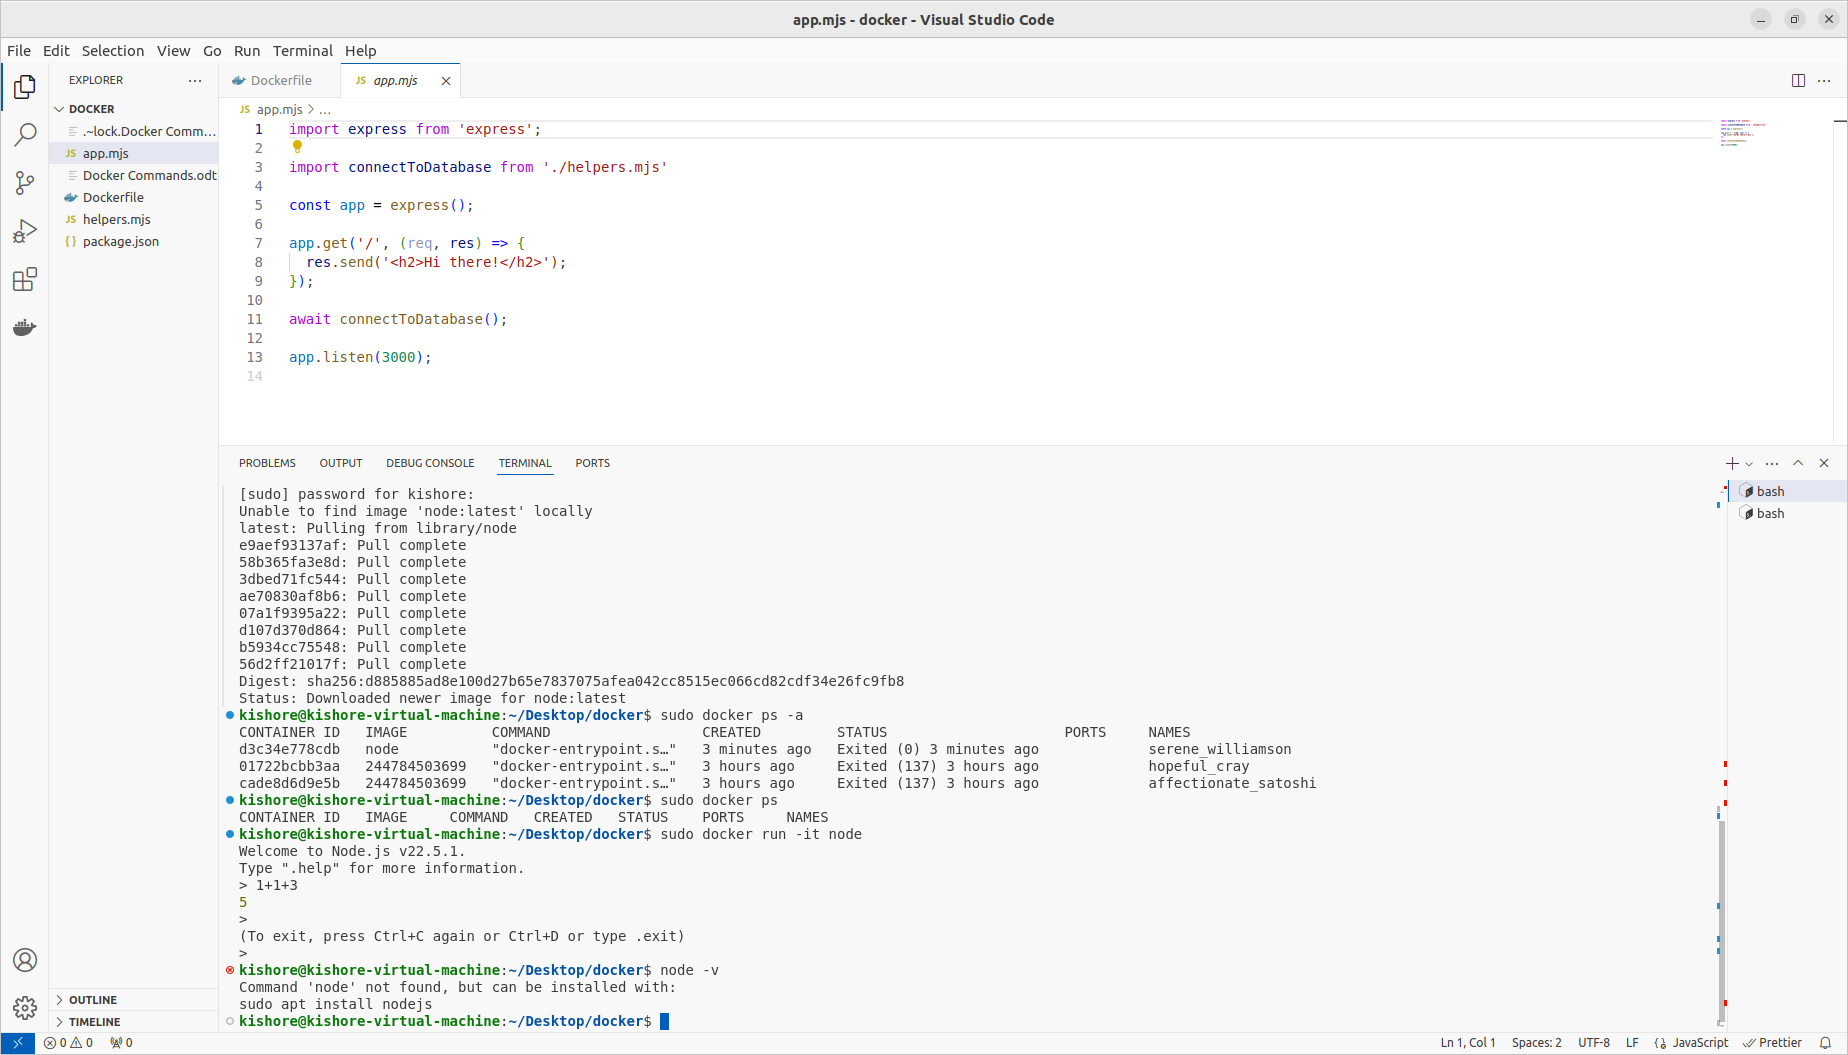Switch to the Dockerfile editor tab
Viewport: 1848px width, 1055px height.
(x=280, y=81)
